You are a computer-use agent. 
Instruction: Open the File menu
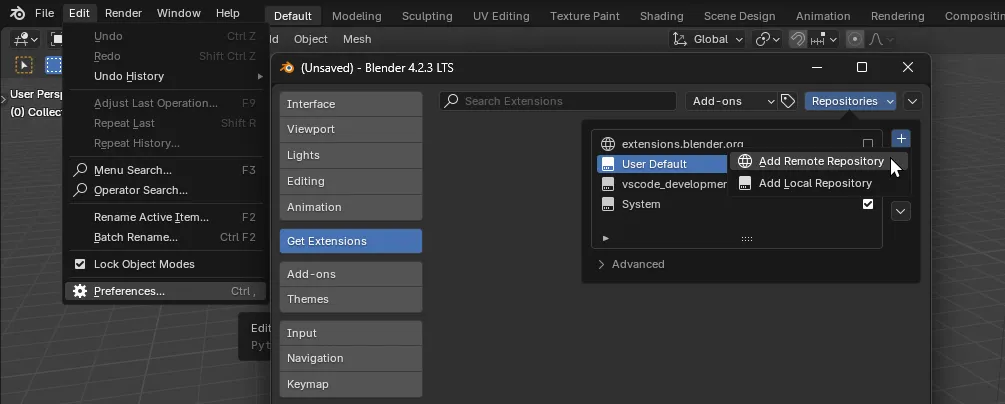tap(44, 13)
